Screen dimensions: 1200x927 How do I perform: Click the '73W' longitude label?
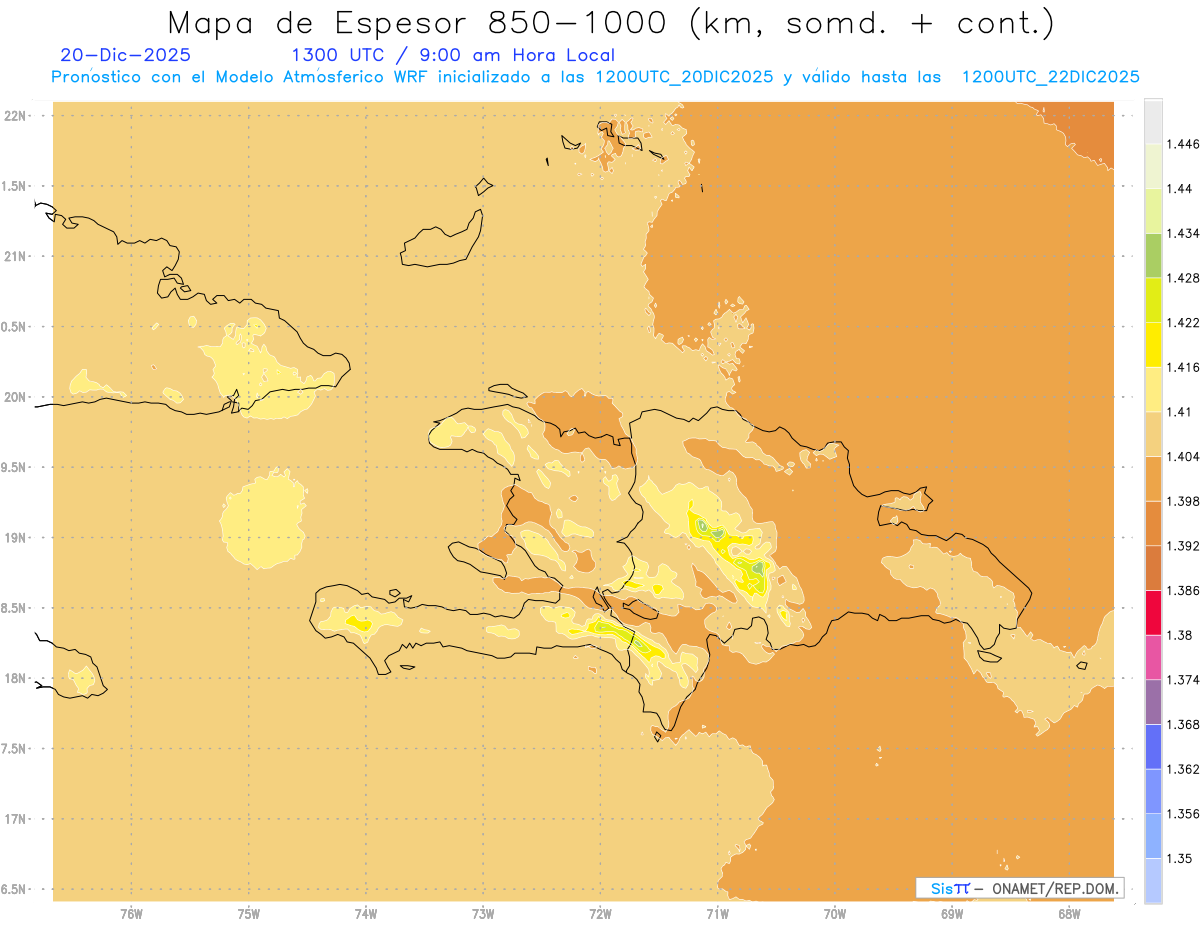[x=483, y=914]
